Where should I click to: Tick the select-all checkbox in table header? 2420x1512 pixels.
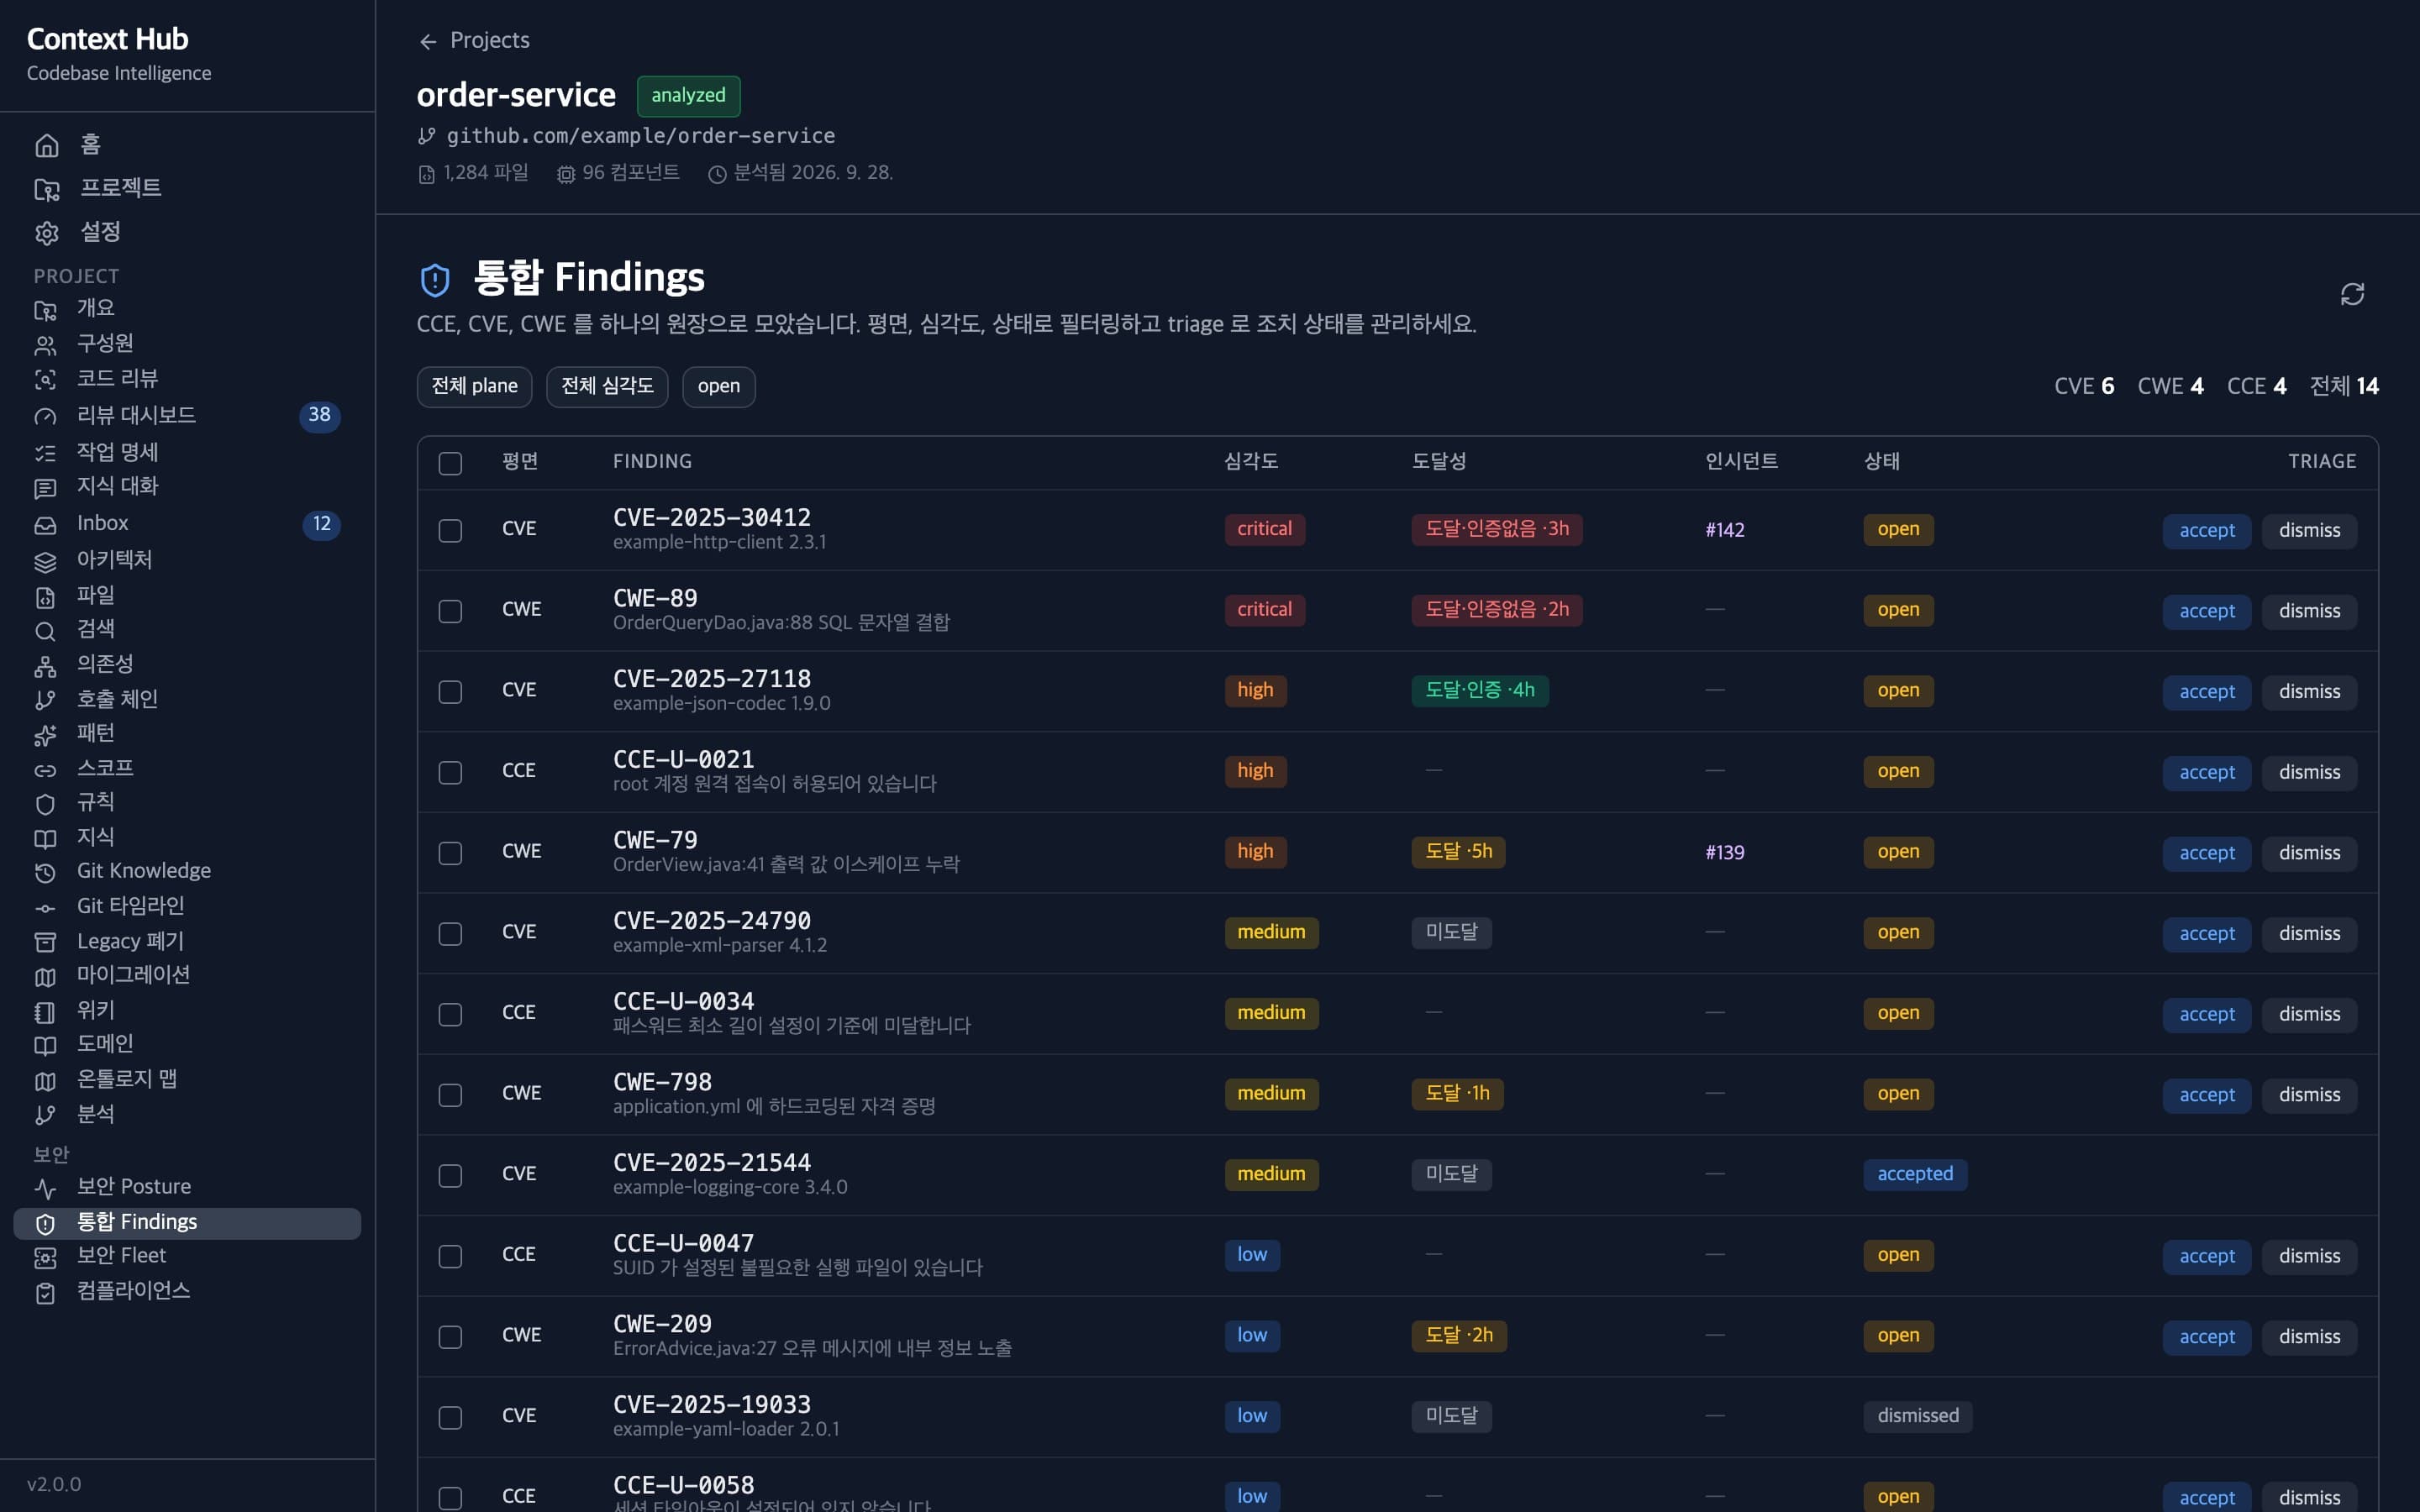pos(450,463)
